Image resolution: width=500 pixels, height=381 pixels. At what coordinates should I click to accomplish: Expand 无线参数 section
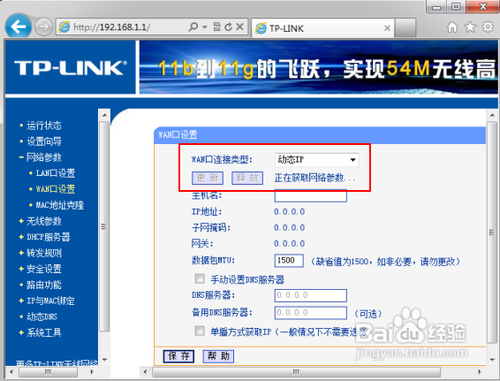[44, 221]
